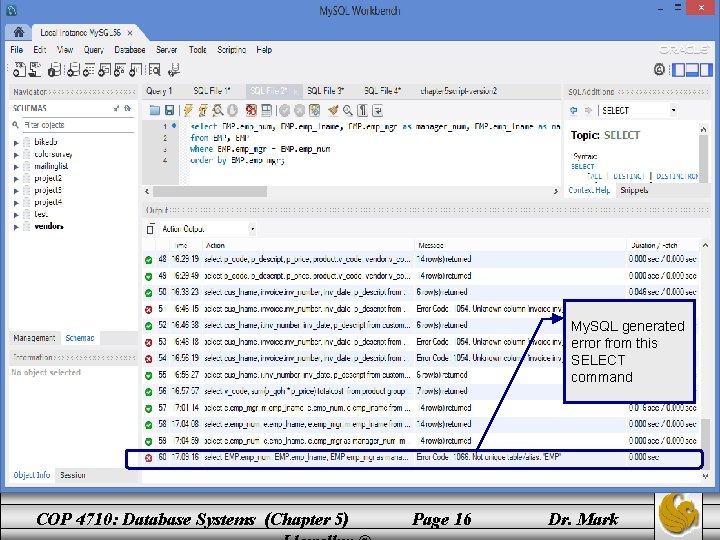Toggle the auto-commit mode icon

(315, 110)
